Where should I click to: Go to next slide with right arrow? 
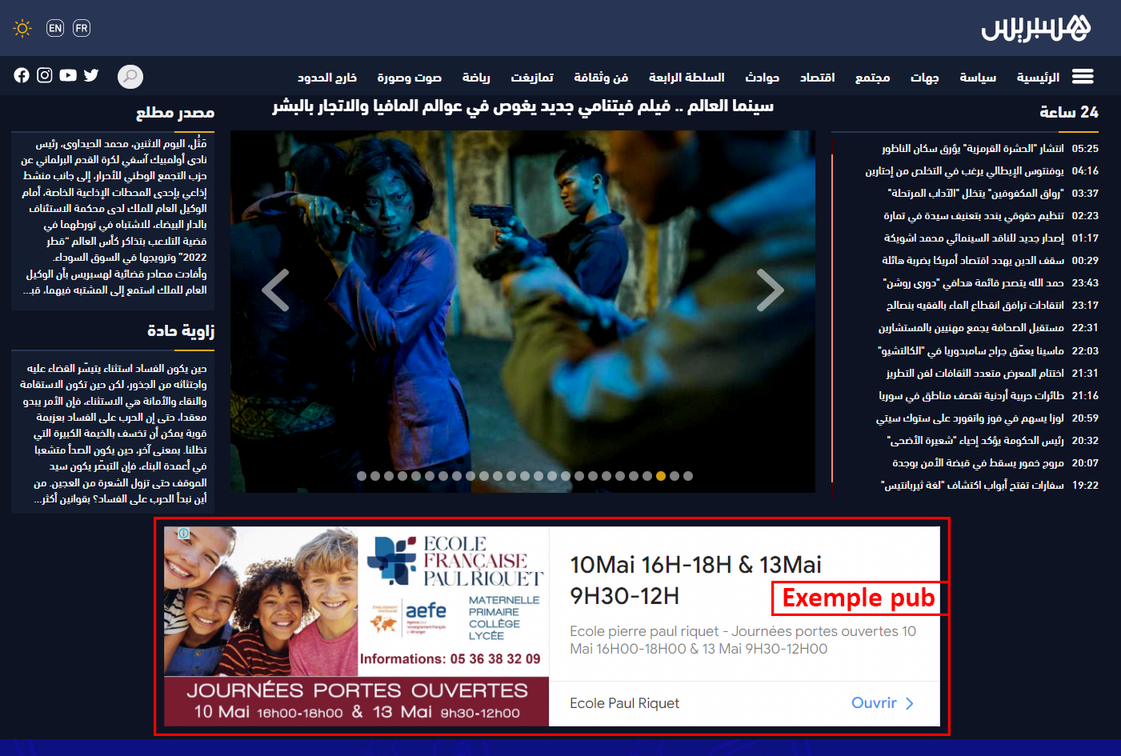coord(769,290)
